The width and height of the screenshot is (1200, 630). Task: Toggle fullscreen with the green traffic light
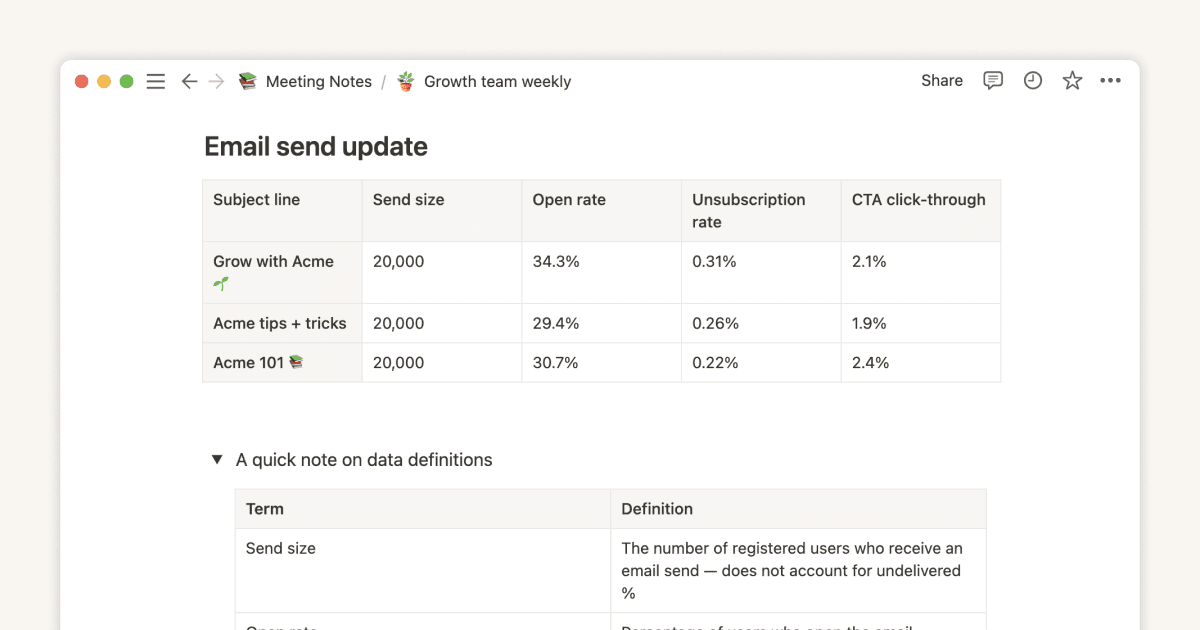click(x=126, y=81)
